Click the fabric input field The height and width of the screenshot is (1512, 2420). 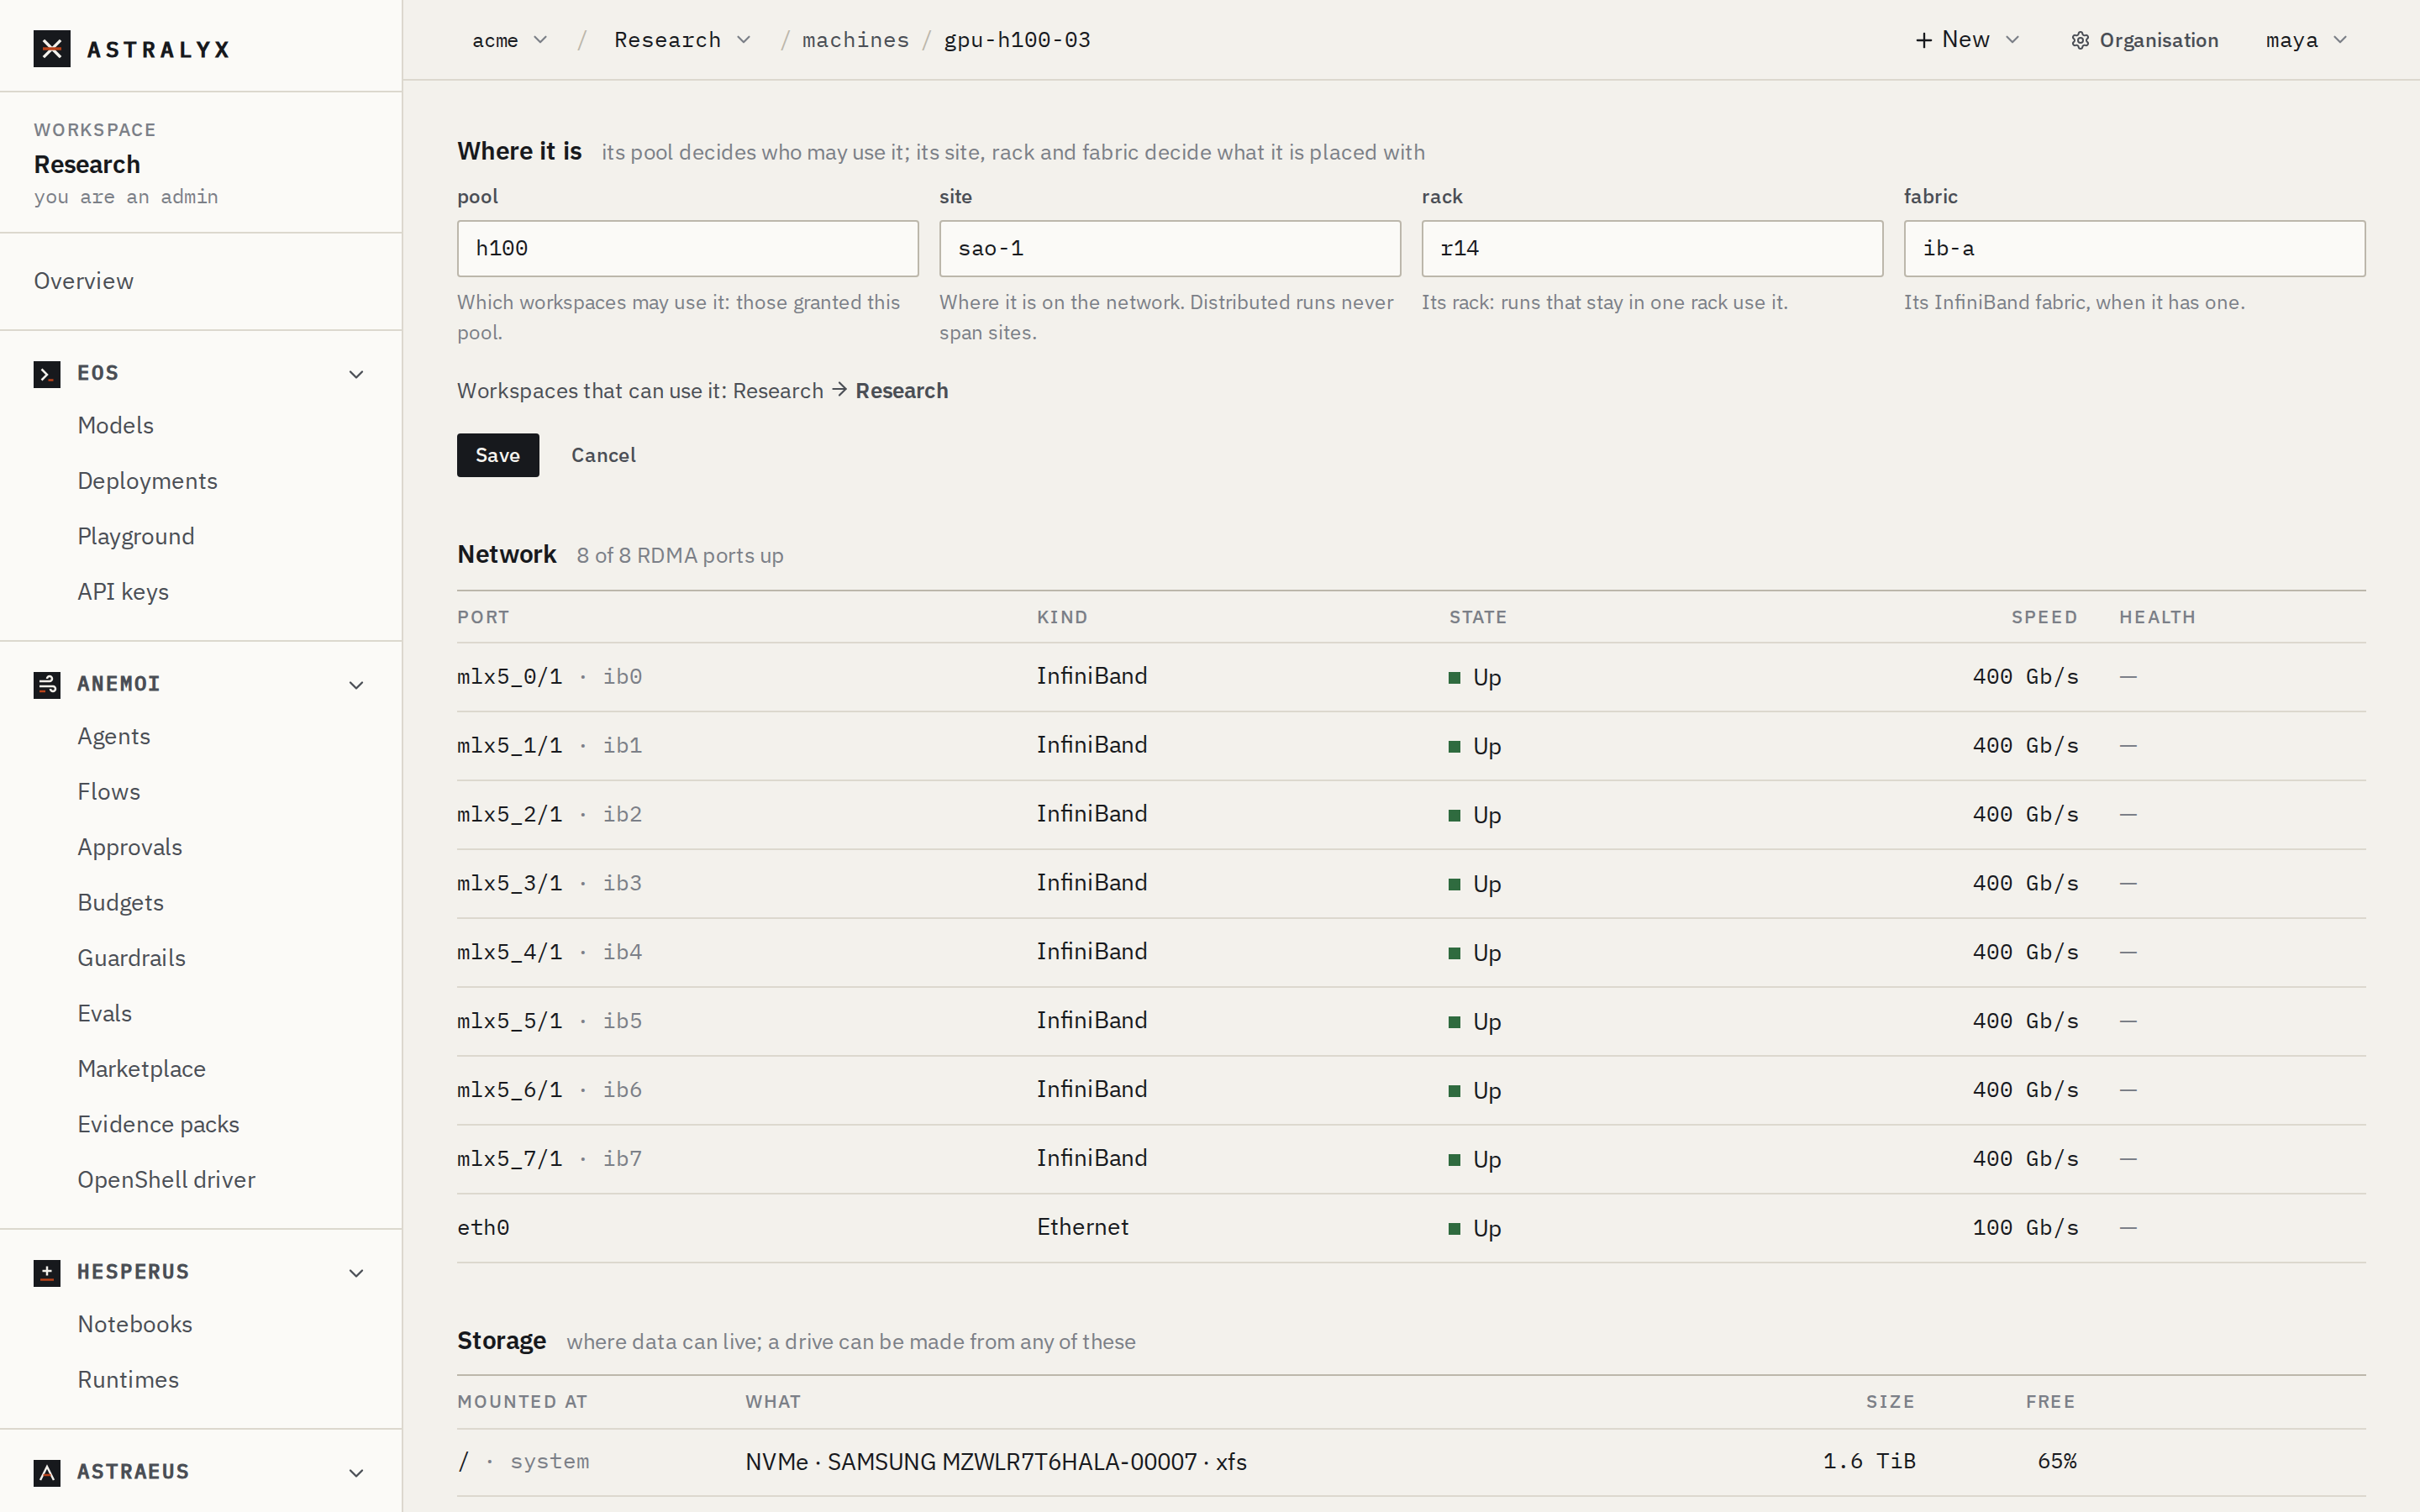(x=2135, y=249)
